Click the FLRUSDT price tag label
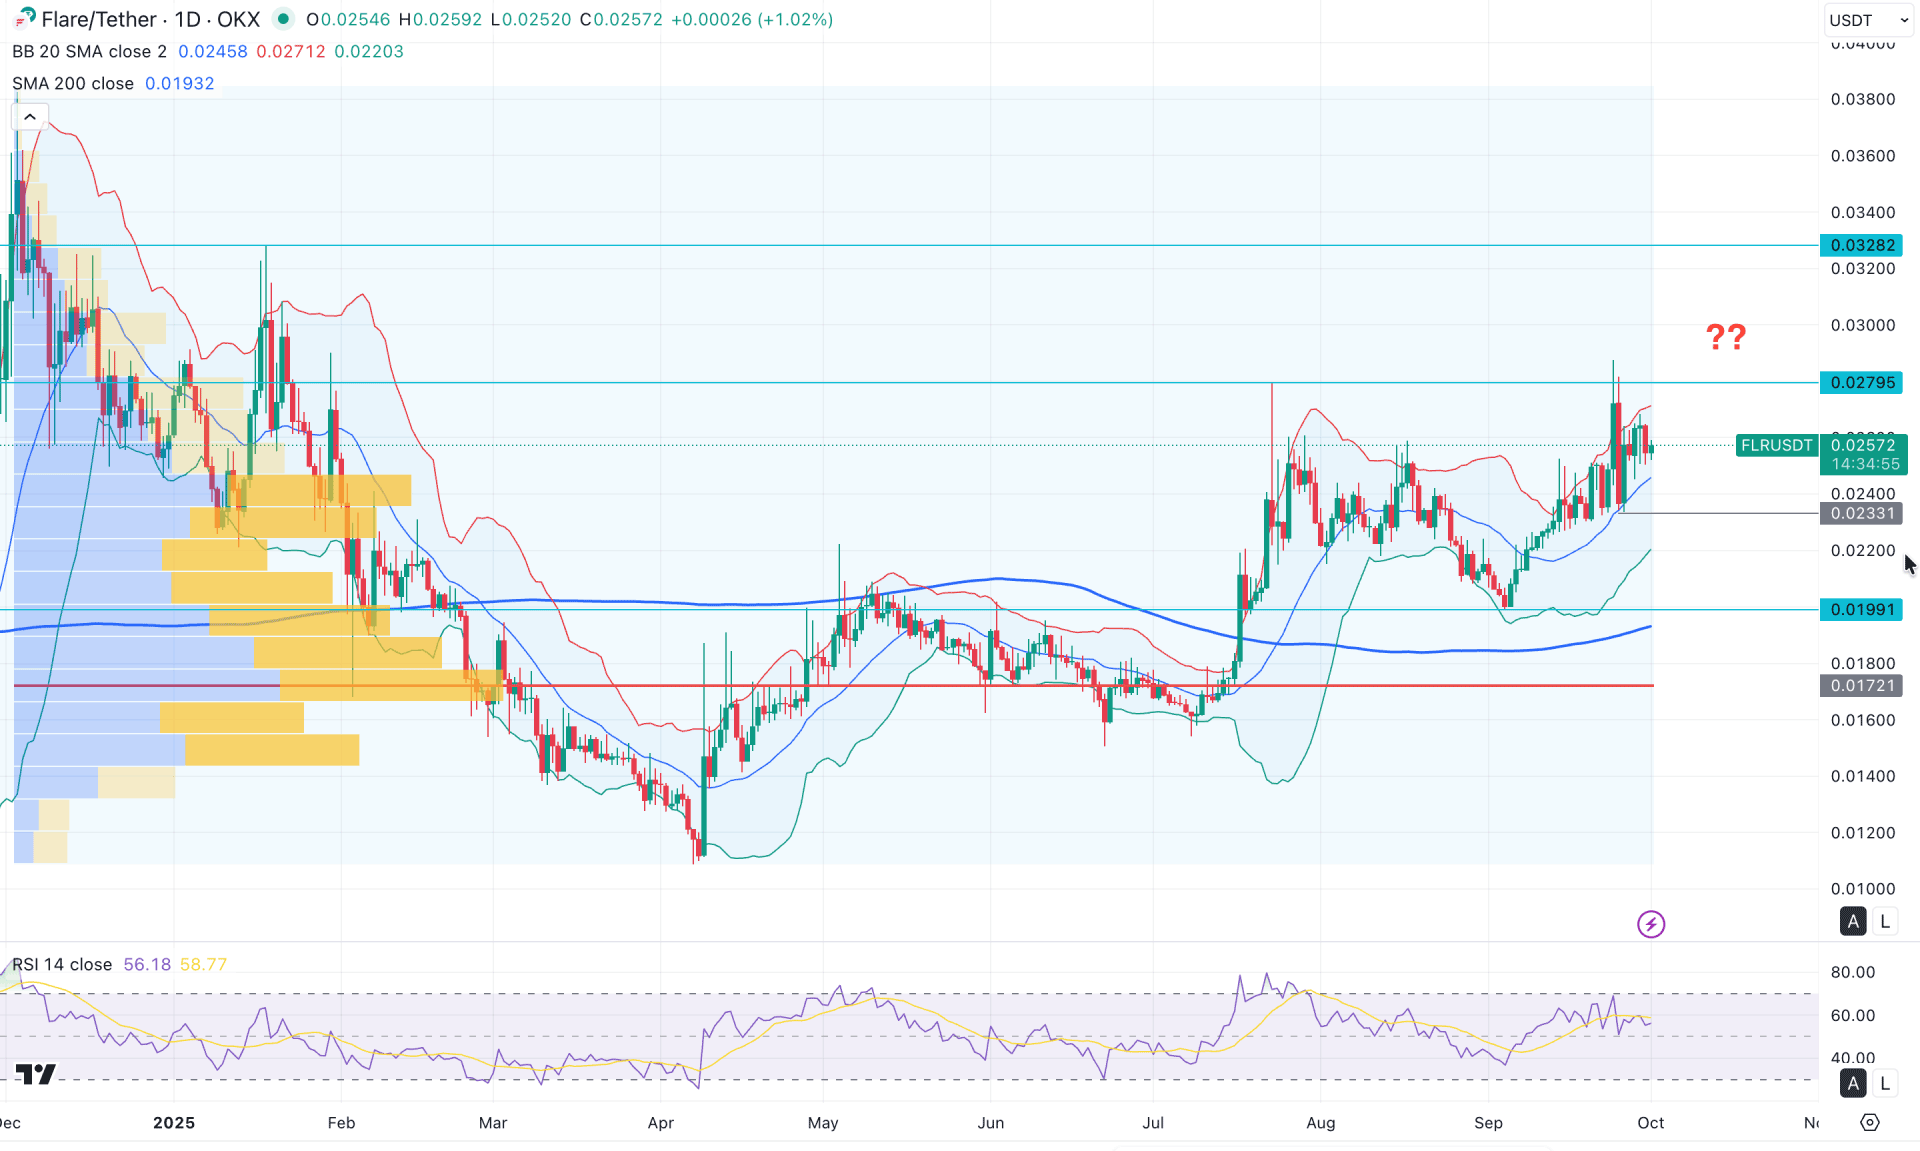The width and height of the screenshot is (1920, 1151). click(x=1776, y=445)
